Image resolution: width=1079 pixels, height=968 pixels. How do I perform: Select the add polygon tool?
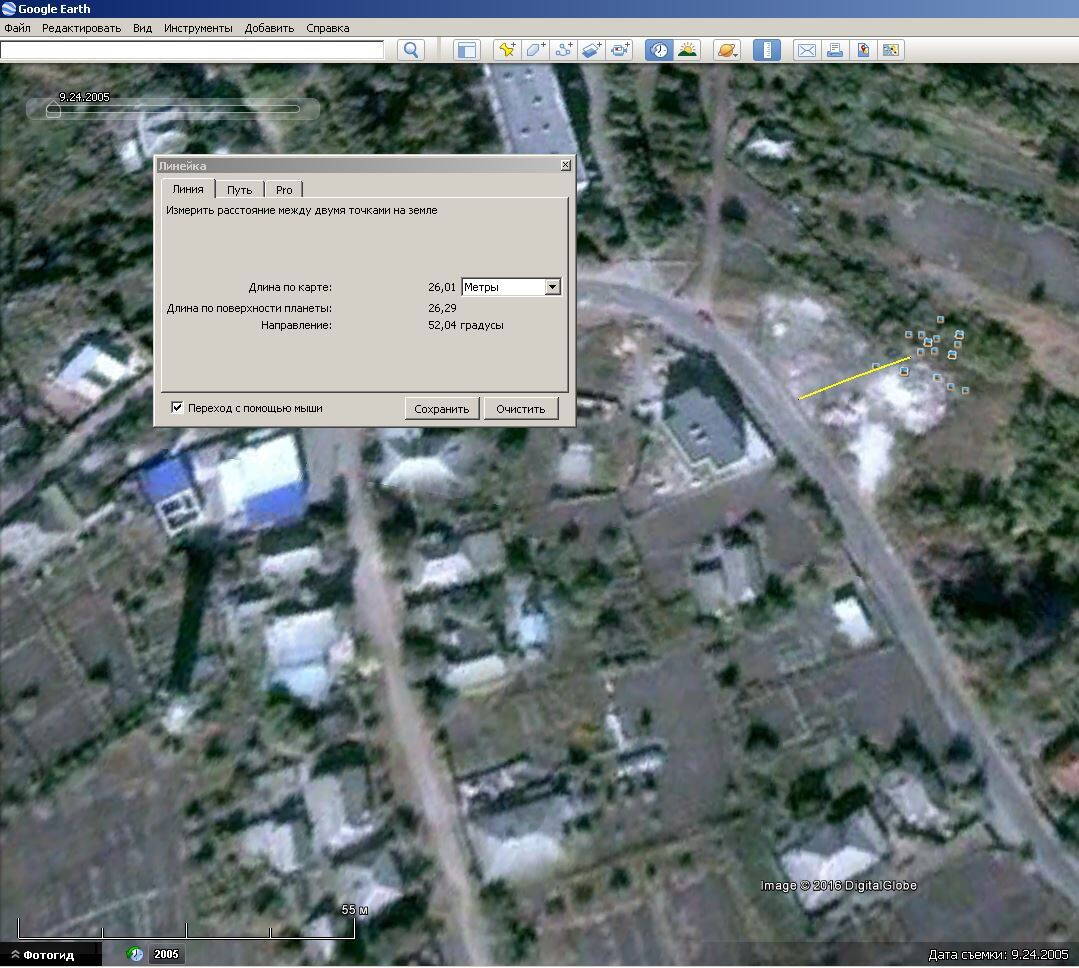click(x=536, y=50)
